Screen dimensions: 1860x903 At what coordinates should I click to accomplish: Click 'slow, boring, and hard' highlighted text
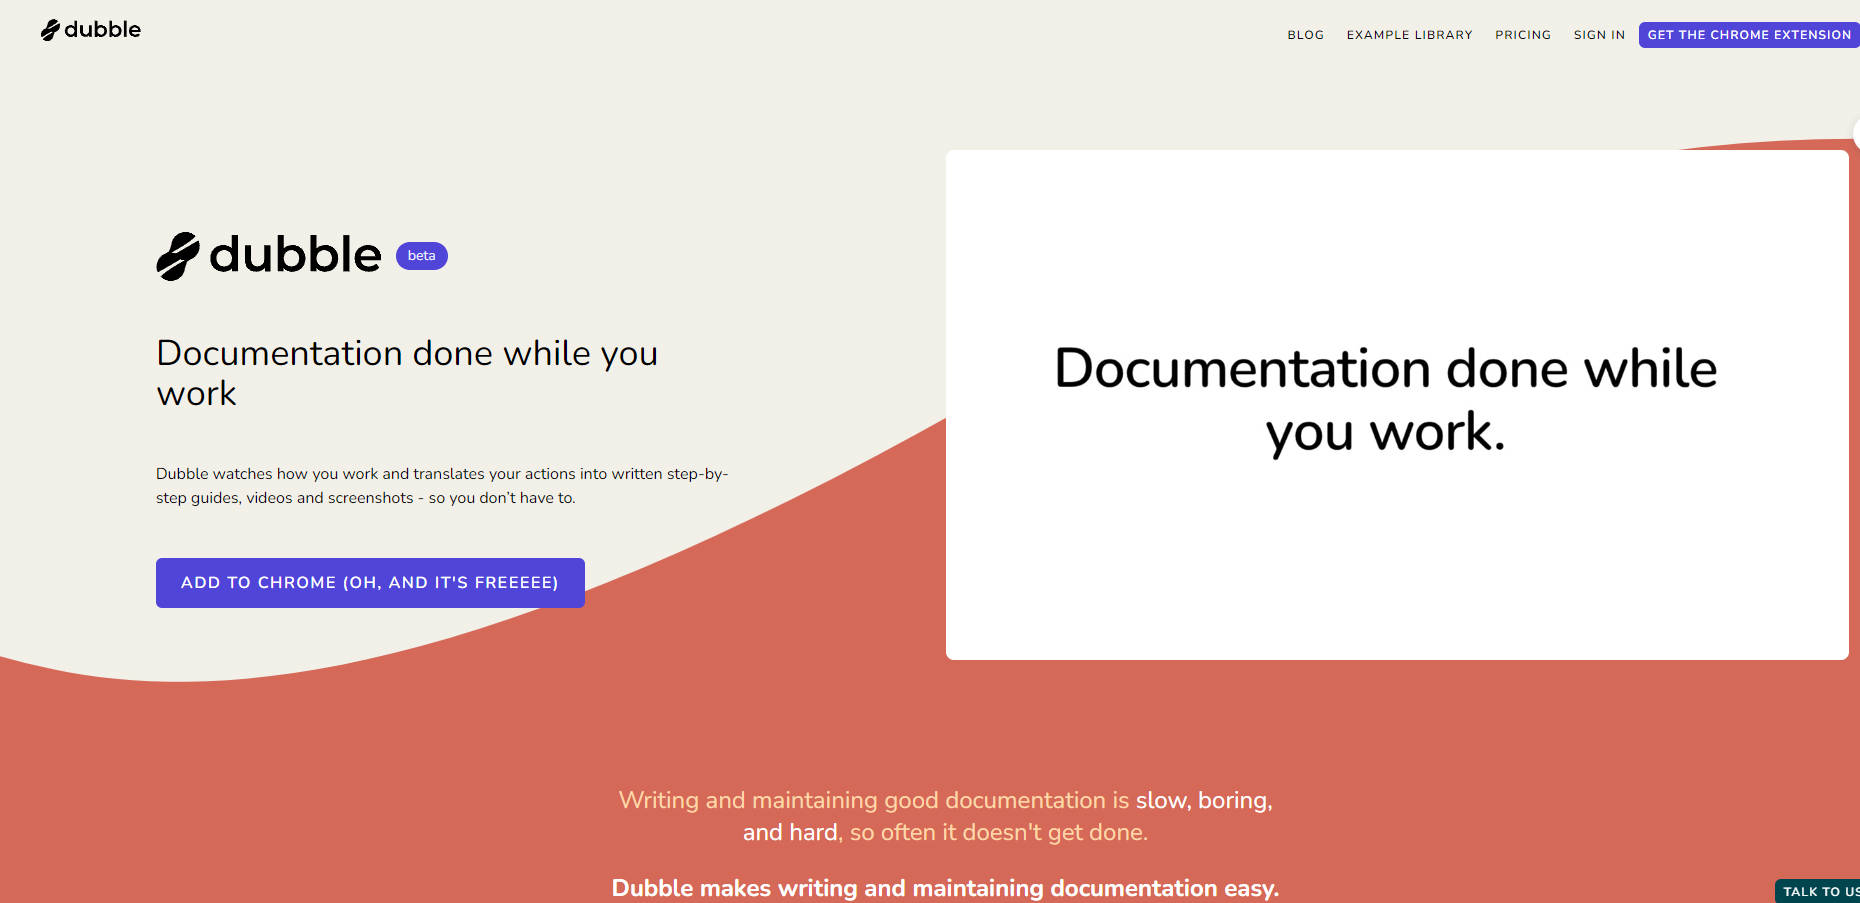tap(1203, 801)
